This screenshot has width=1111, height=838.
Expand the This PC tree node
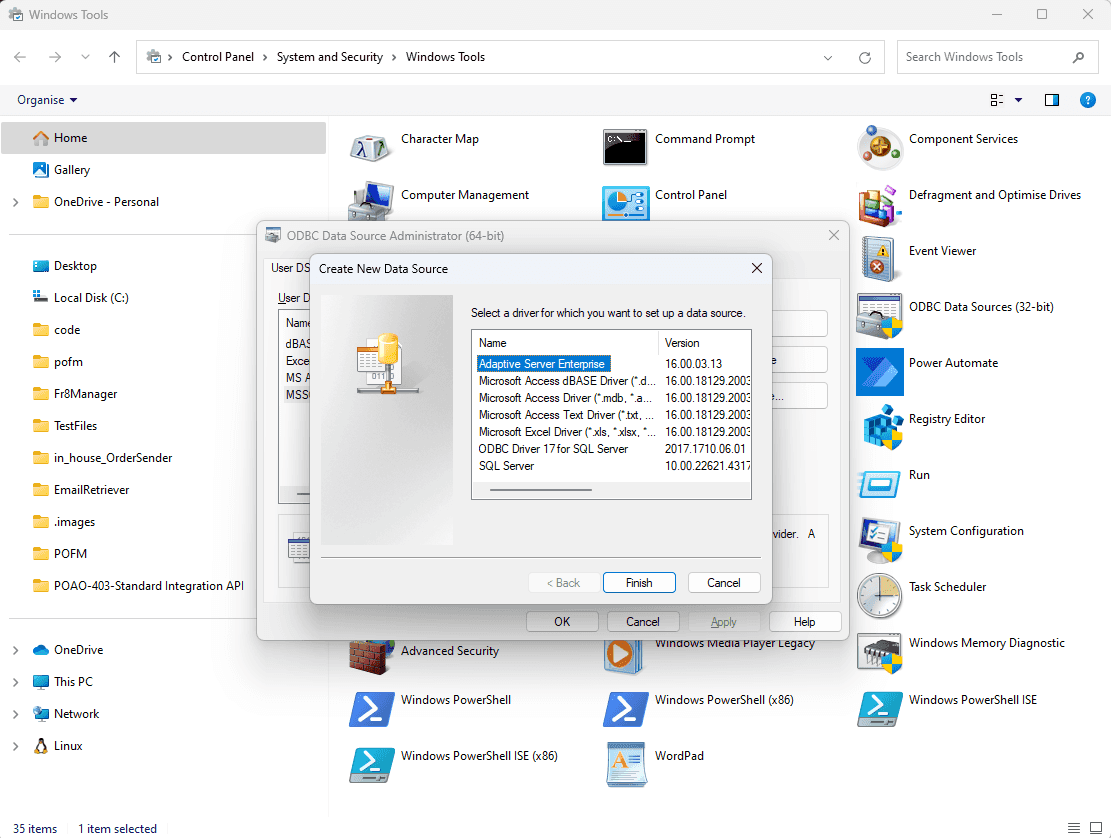(x=15, y=682)
